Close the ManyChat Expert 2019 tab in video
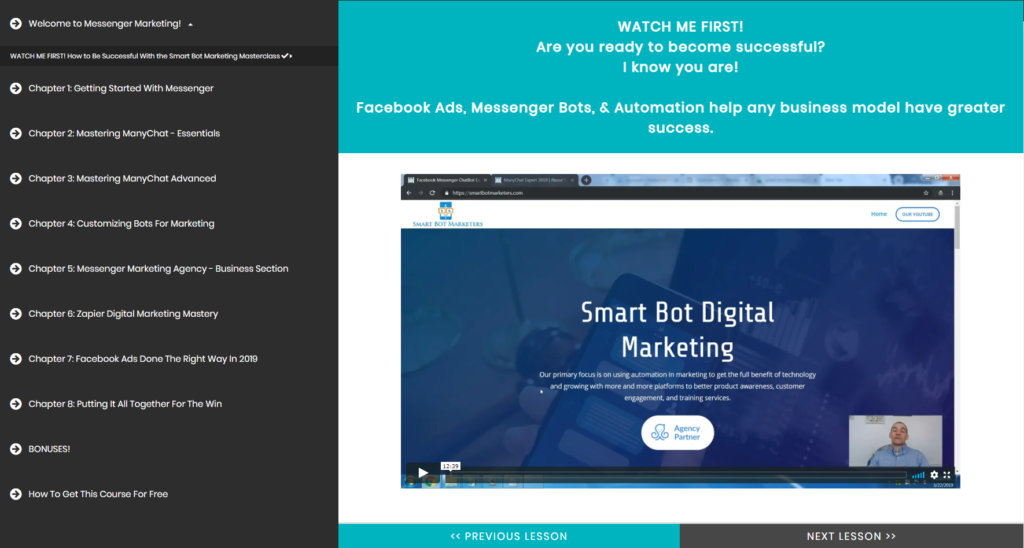Image resolution: width=1024 pixels, height=548 pixels. pos(573,180)
